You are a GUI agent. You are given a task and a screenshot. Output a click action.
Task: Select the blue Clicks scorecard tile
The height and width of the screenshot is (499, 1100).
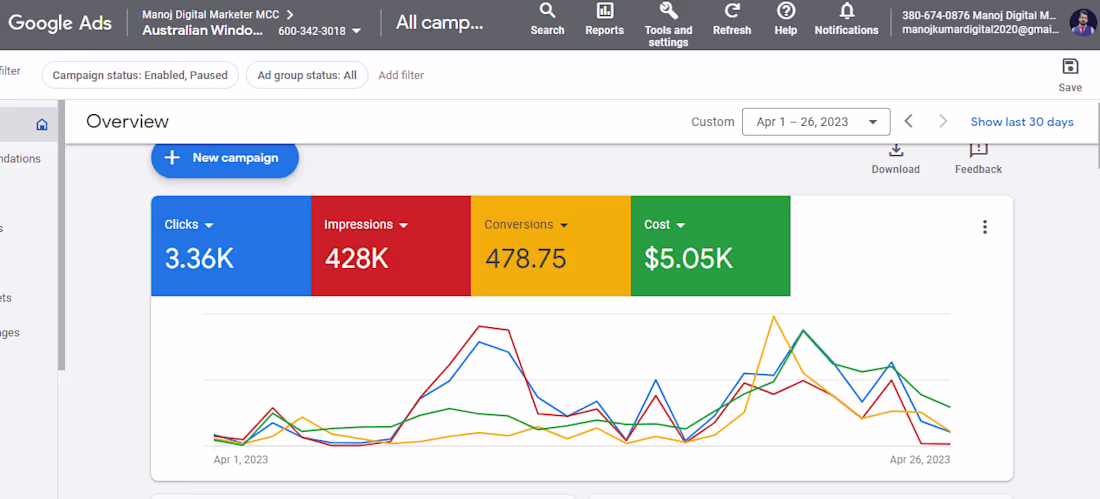231,246
